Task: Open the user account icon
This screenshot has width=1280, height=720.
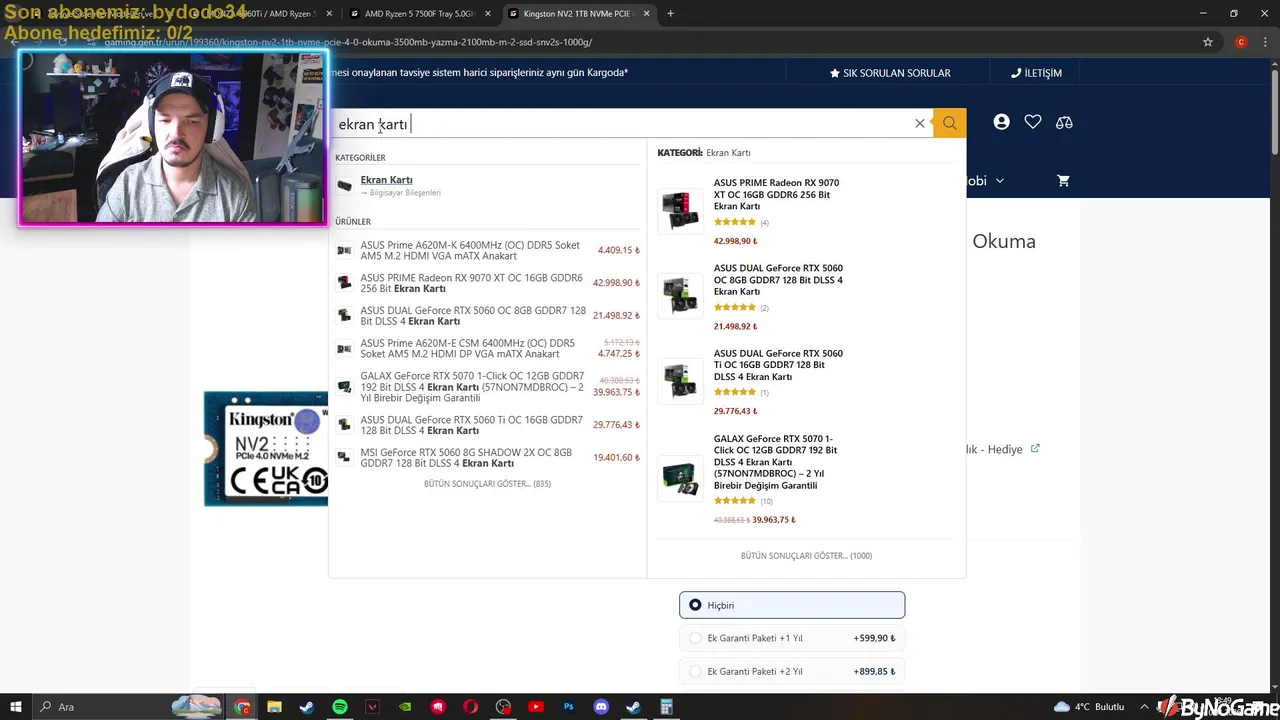Action: pos(1001,122)
